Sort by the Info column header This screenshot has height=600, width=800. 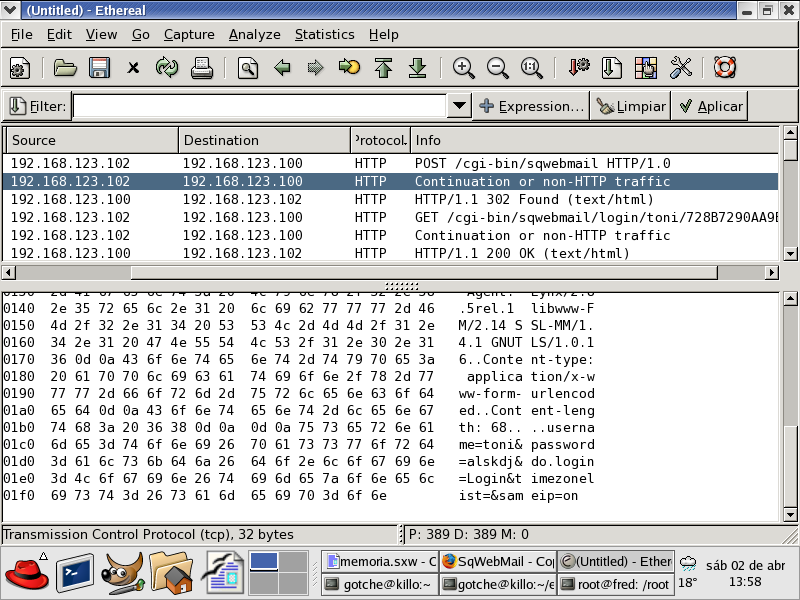pyautogui.click(x=595, y=140)
